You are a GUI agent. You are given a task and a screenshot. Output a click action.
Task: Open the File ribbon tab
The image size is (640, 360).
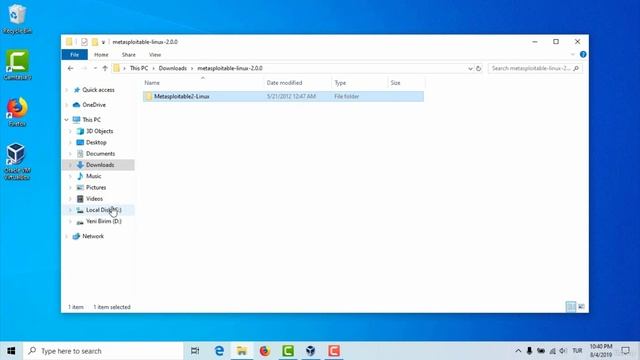click(x=74, y=54)
